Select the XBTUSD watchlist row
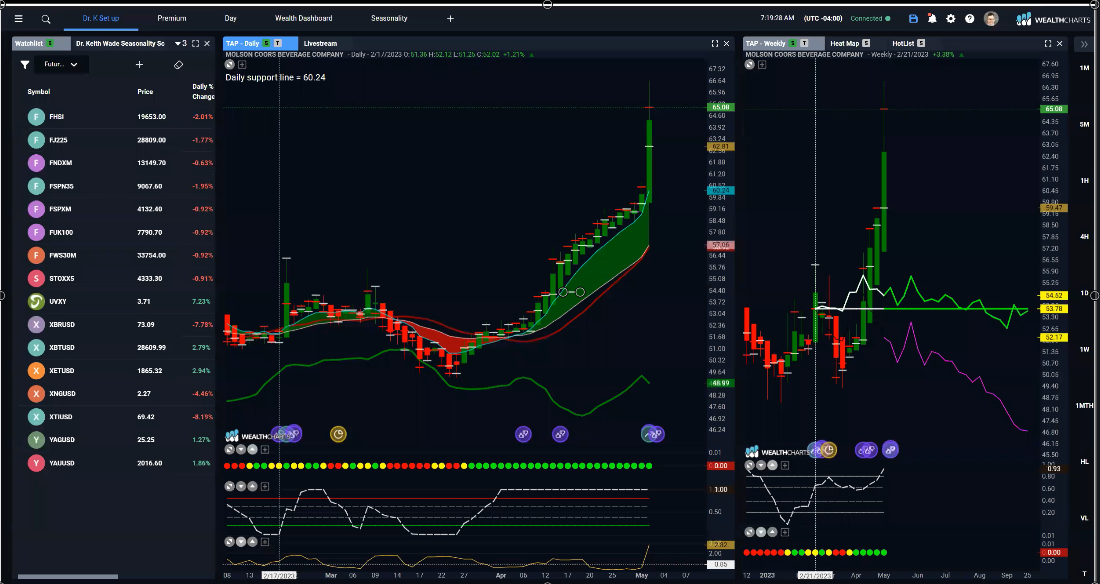The height and width of the screenshot is (584, 1100). 114,347
